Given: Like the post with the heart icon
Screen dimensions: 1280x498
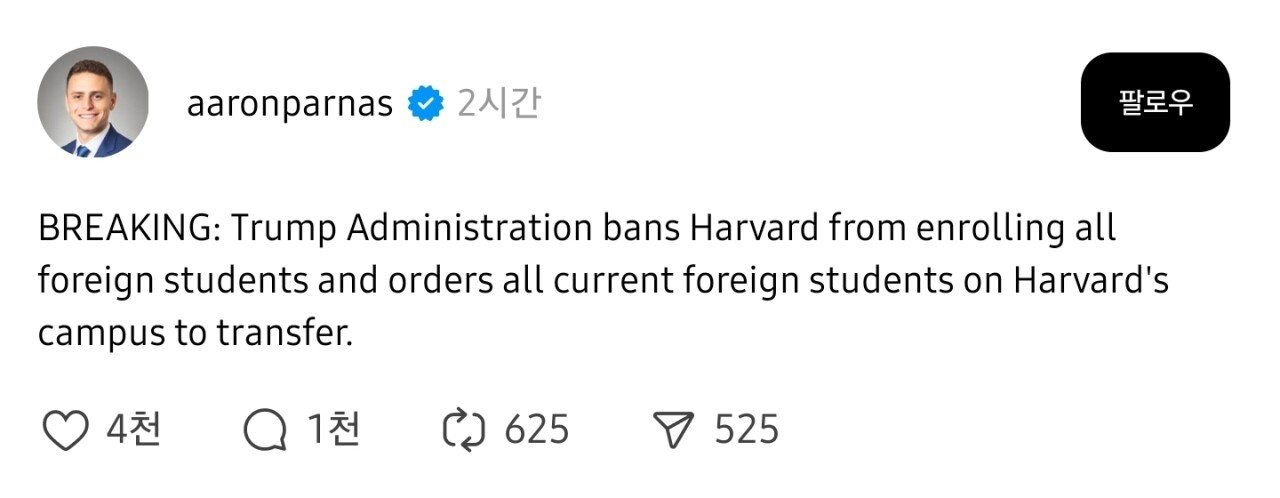Looking at the screenshot, I should (x=67, y=431).
